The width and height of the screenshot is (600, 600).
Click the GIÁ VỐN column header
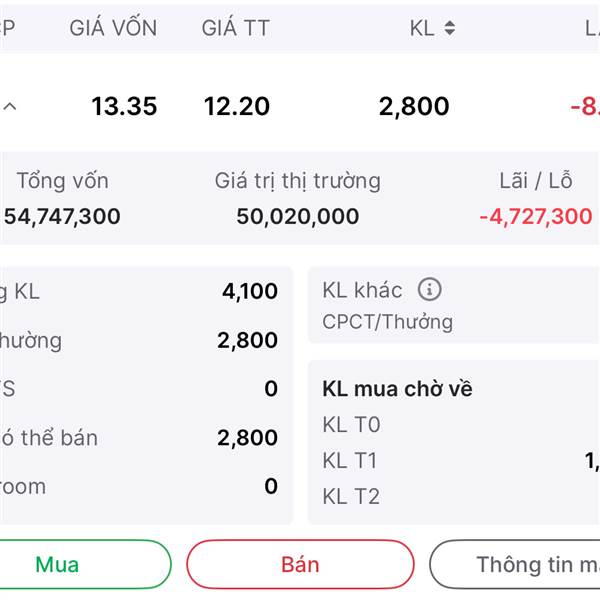click(x=113, y=28)
